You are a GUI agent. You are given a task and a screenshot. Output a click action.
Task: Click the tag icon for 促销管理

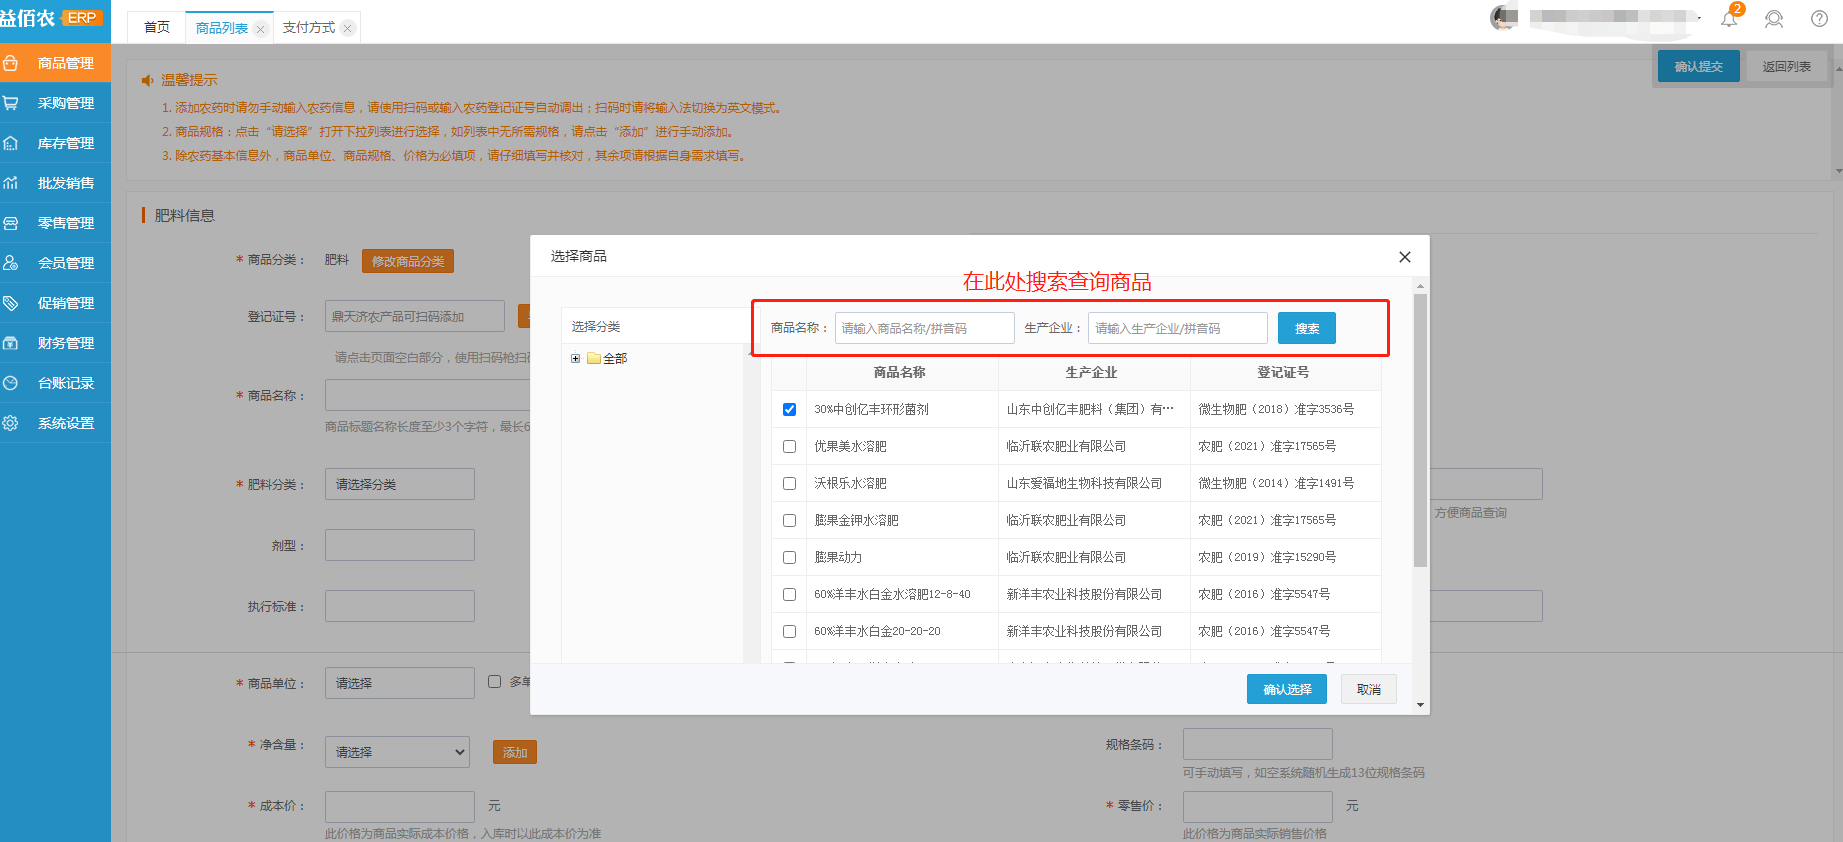[11, 303]
